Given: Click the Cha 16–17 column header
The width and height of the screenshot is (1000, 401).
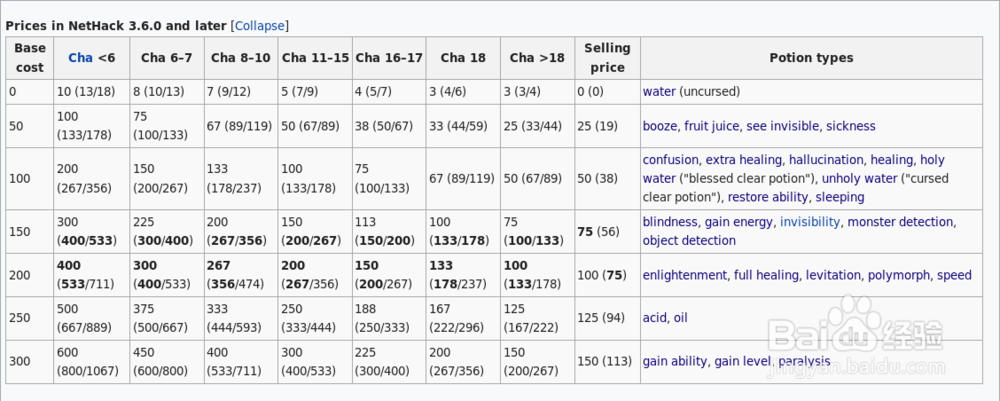Looking at the screenshot, I should [389, 57].
